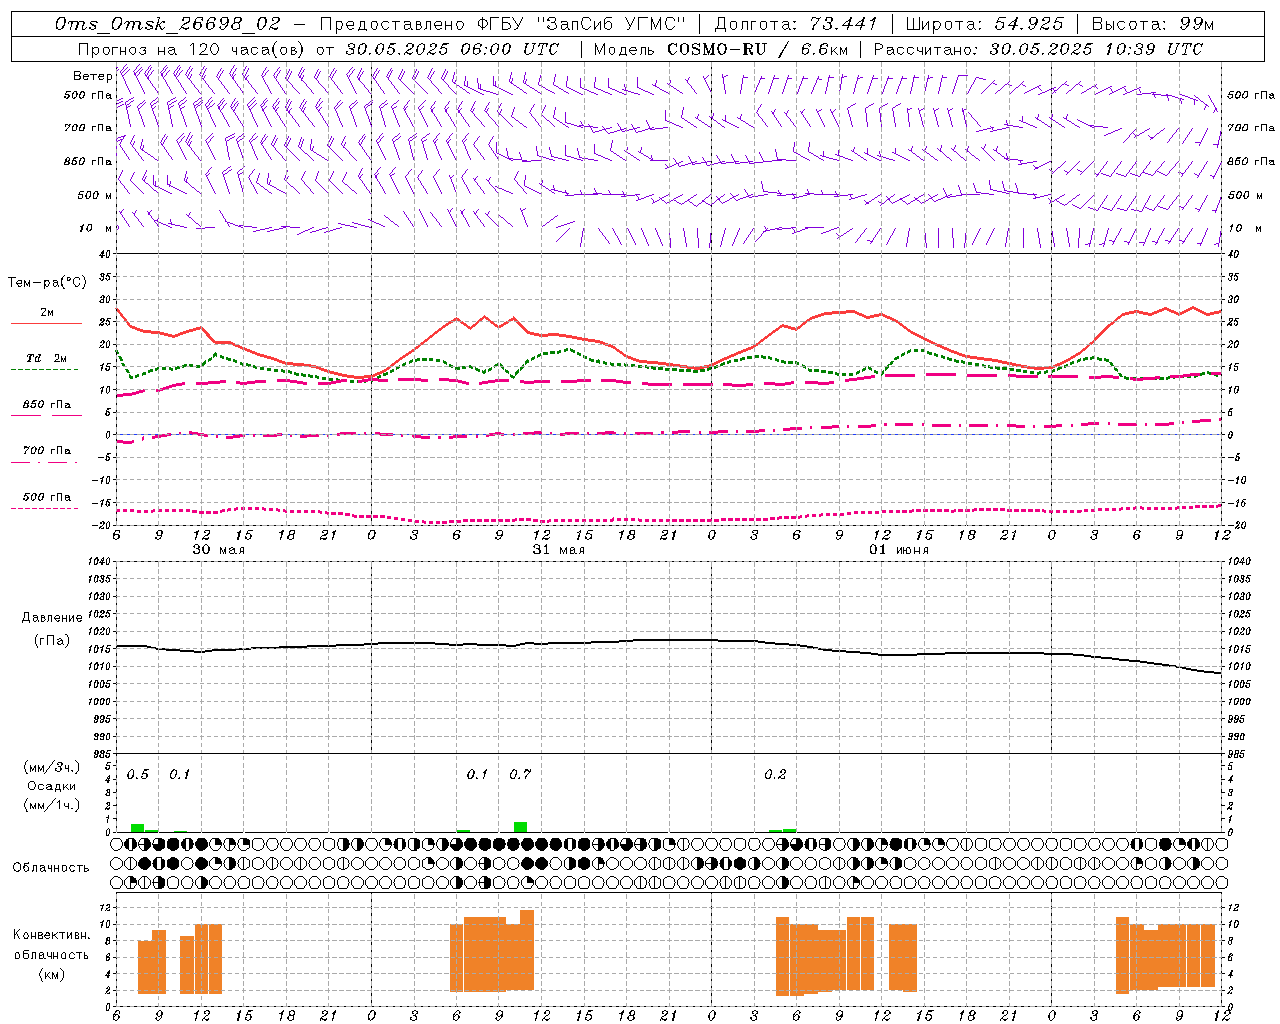This screenshot has height=1024, width=1280.
Task: Click the Тем-ра(°C) axis label
Action: point(47,283)
